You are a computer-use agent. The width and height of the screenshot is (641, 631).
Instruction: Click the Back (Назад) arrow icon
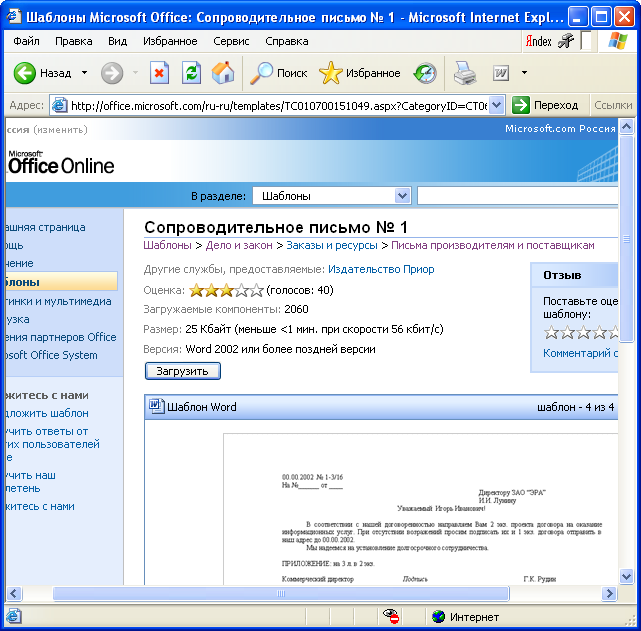pyautogui.click(x=25, y=73)
